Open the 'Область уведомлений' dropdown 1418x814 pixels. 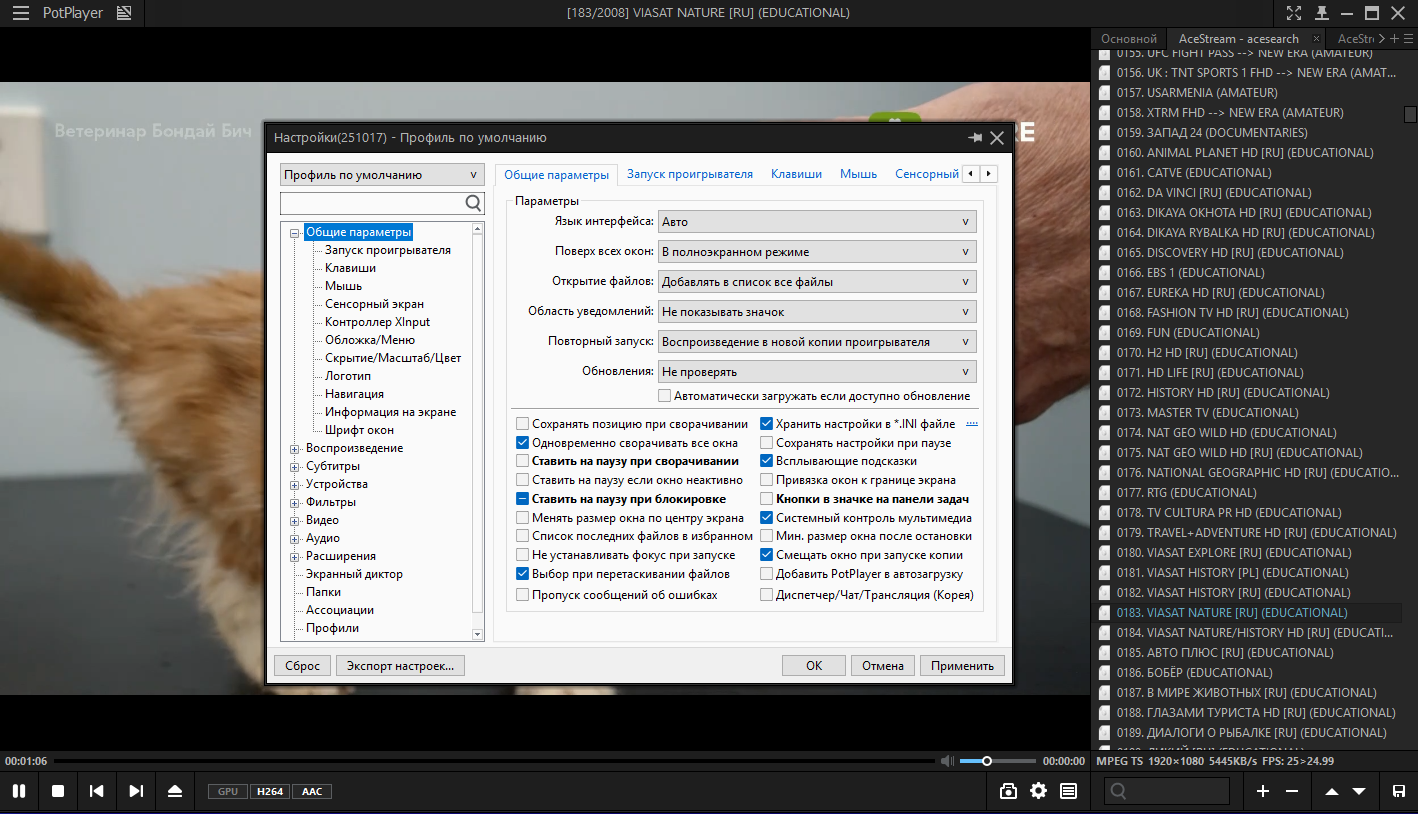(817, 312)
